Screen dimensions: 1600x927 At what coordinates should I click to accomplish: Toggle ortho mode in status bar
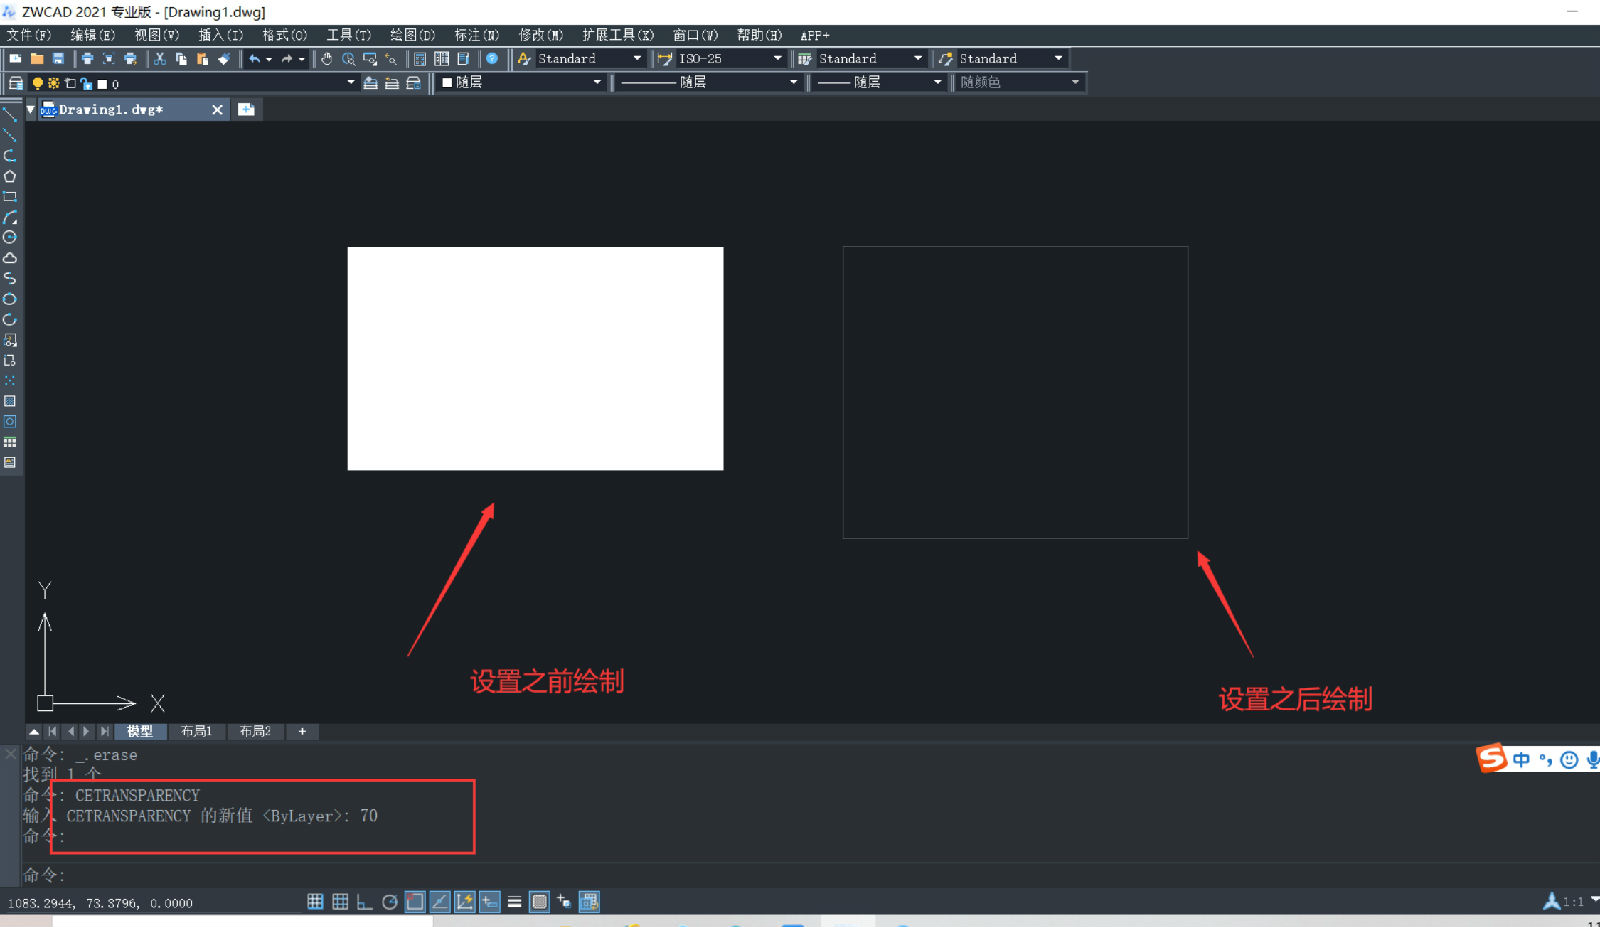tap(364, 902)
